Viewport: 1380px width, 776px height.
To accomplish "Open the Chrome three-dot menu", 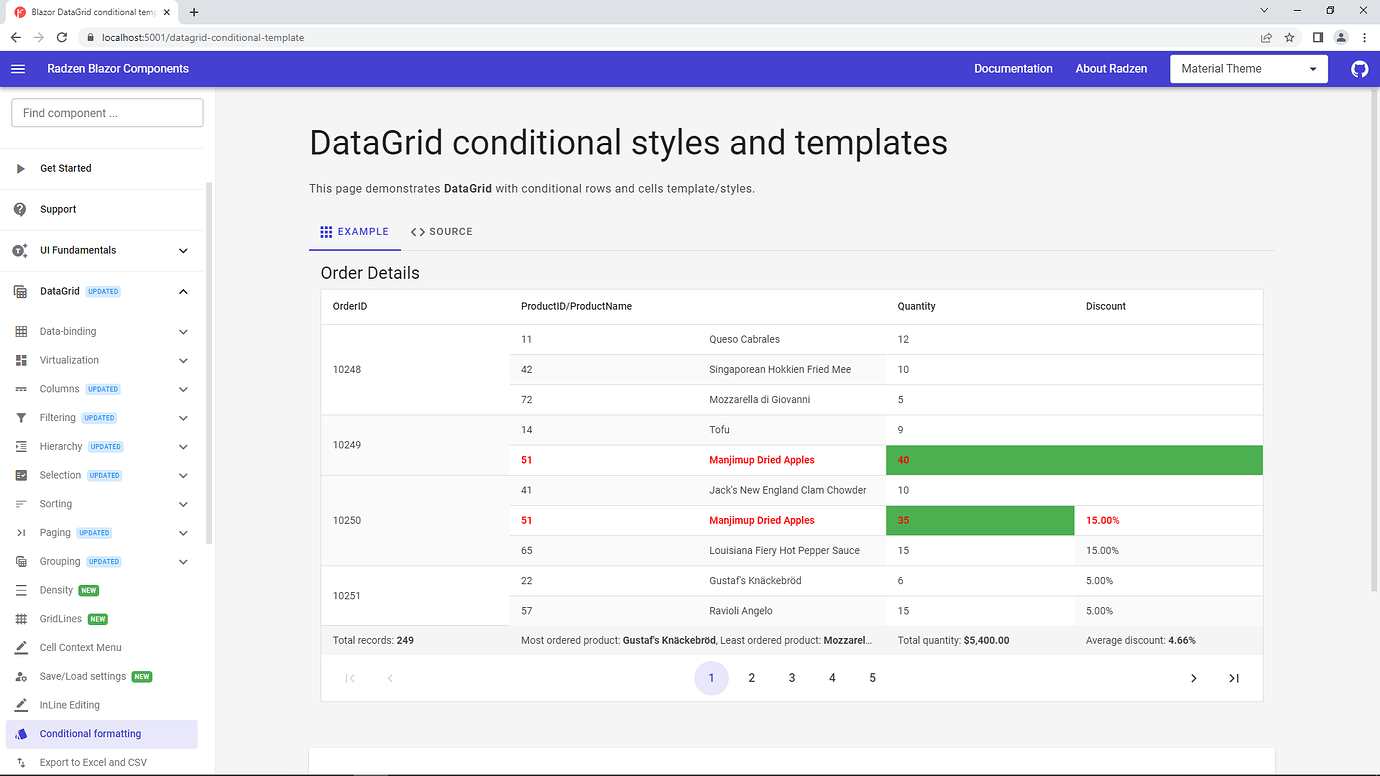I will [1365, 37].
